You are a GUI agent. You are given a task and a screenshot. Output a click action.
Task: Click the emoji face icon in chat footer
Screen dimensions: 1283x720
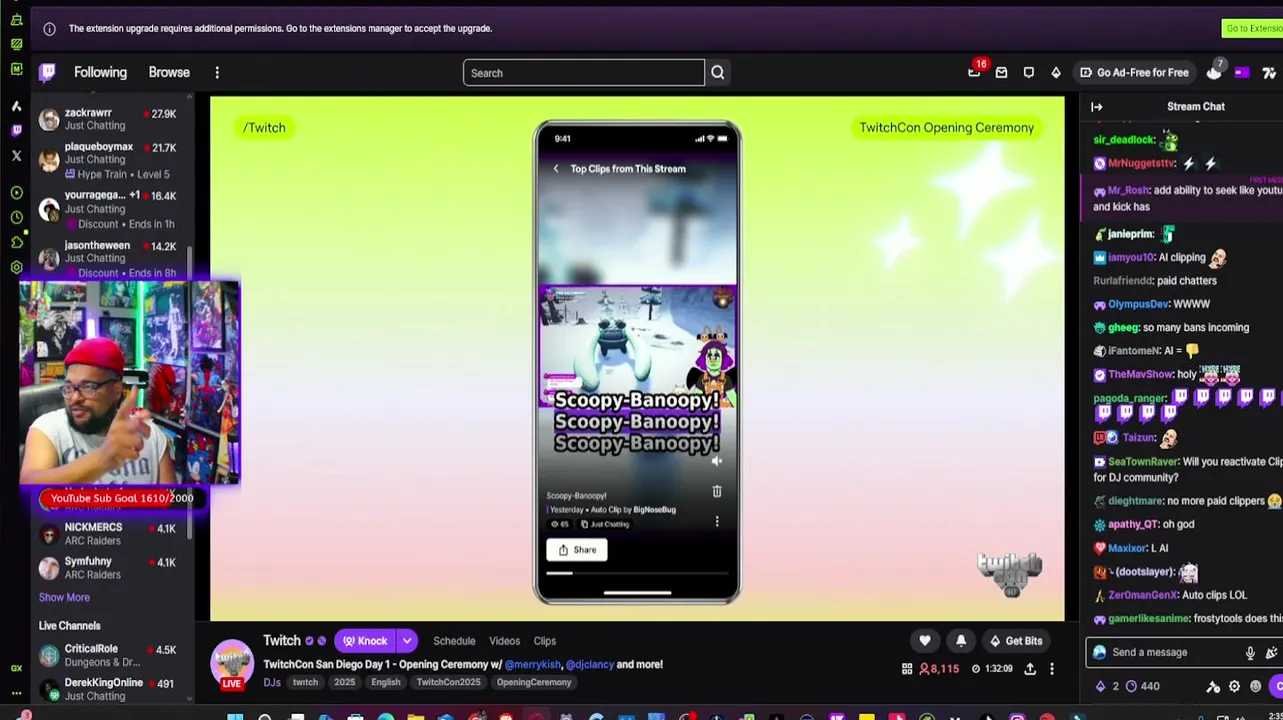click(1256, 686)
